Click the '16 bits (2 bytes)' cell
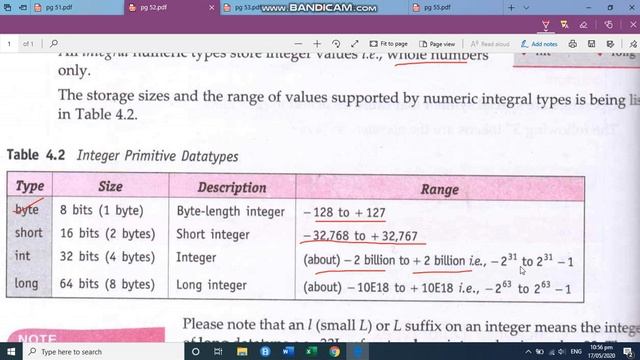The image size is (640, 360). [108, 233]
